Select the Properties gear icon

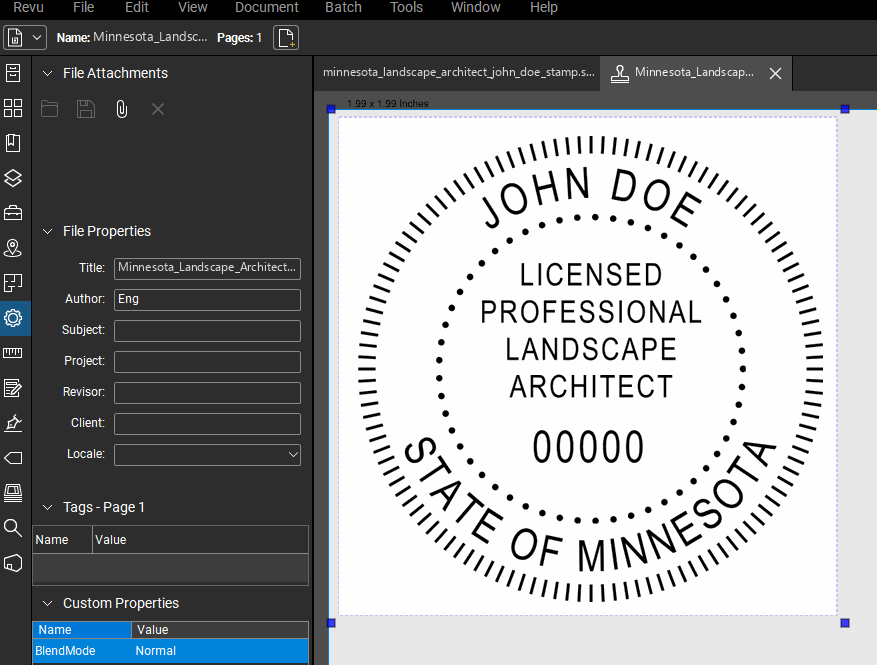(x=13, y=318)
